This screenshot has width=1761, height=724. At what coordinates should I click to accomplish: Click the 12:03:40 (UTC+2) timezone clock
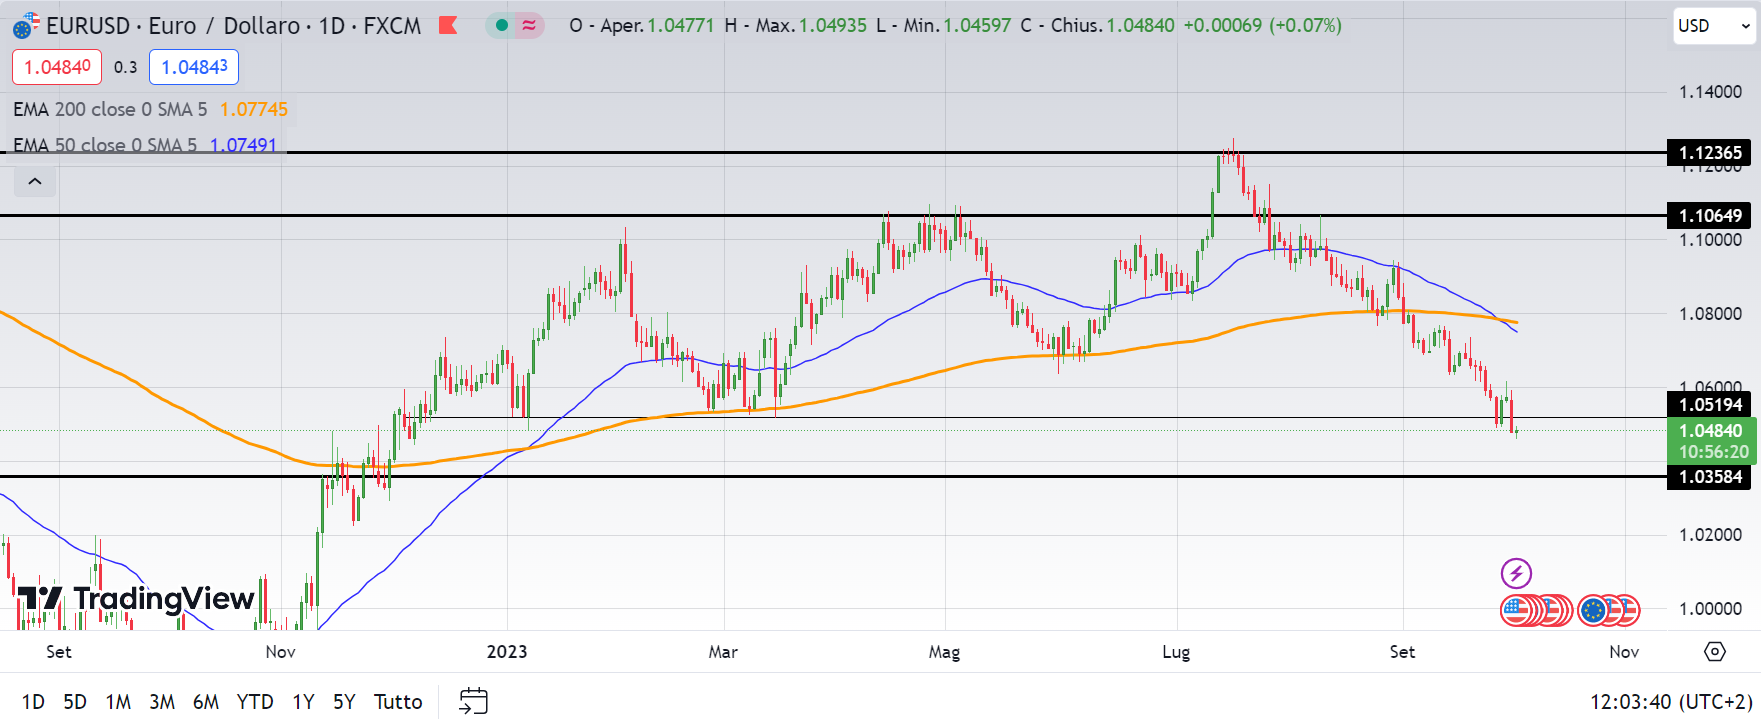pos(1671,702)
